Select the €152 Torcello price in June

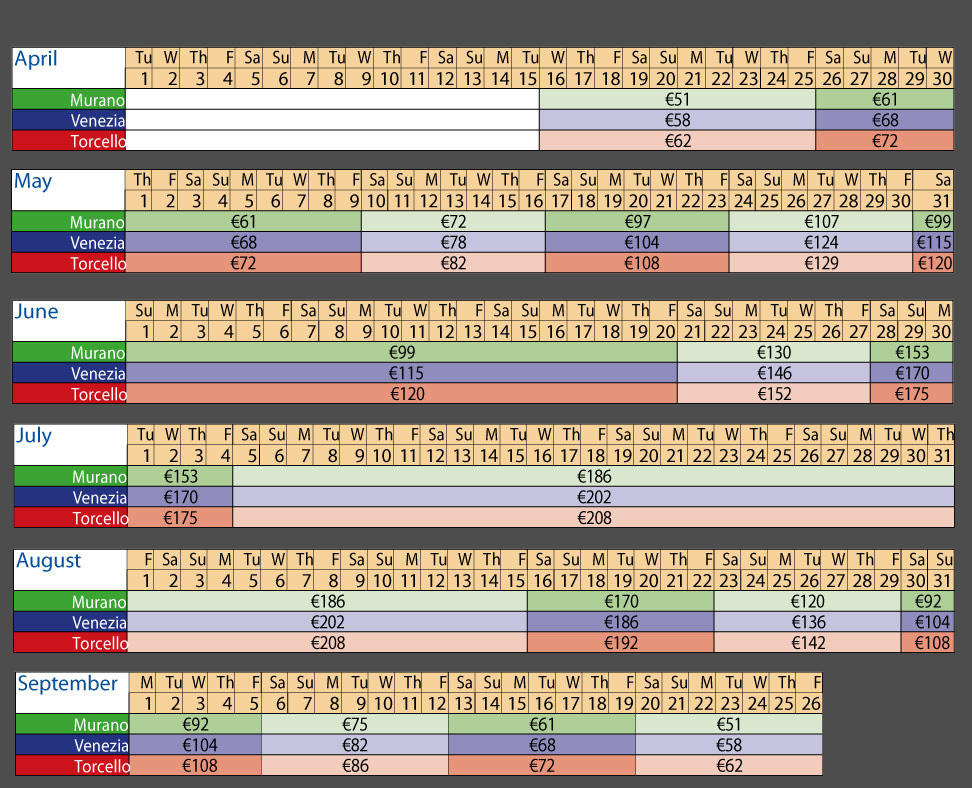coord(774,394)
